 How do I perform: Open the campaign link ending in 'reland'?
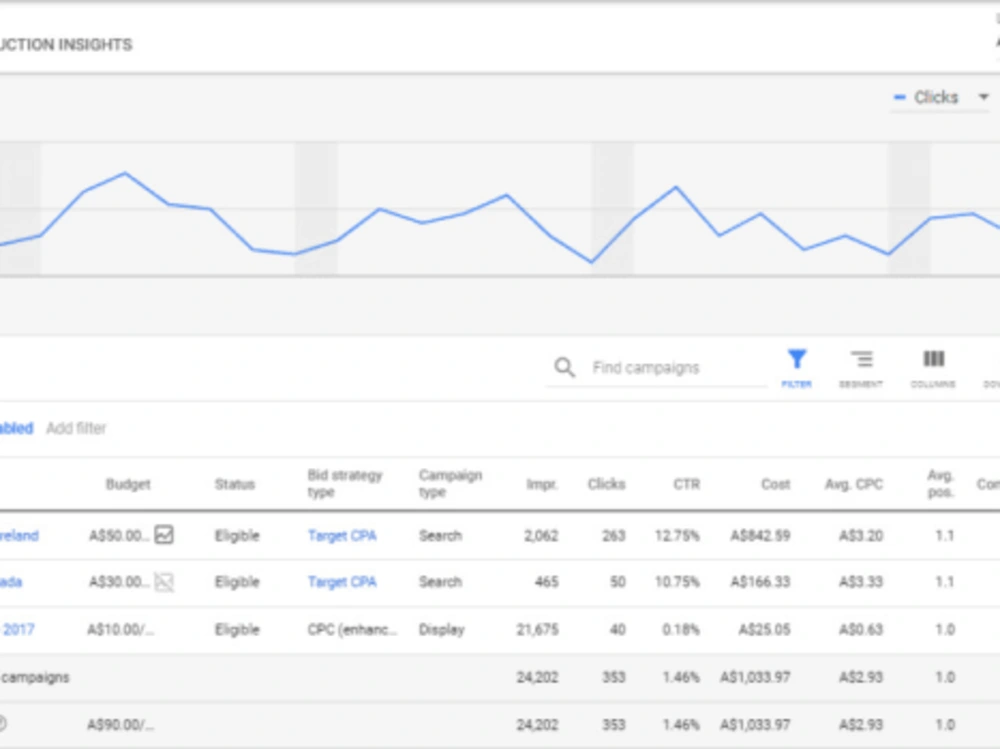(x=19, y=535)
